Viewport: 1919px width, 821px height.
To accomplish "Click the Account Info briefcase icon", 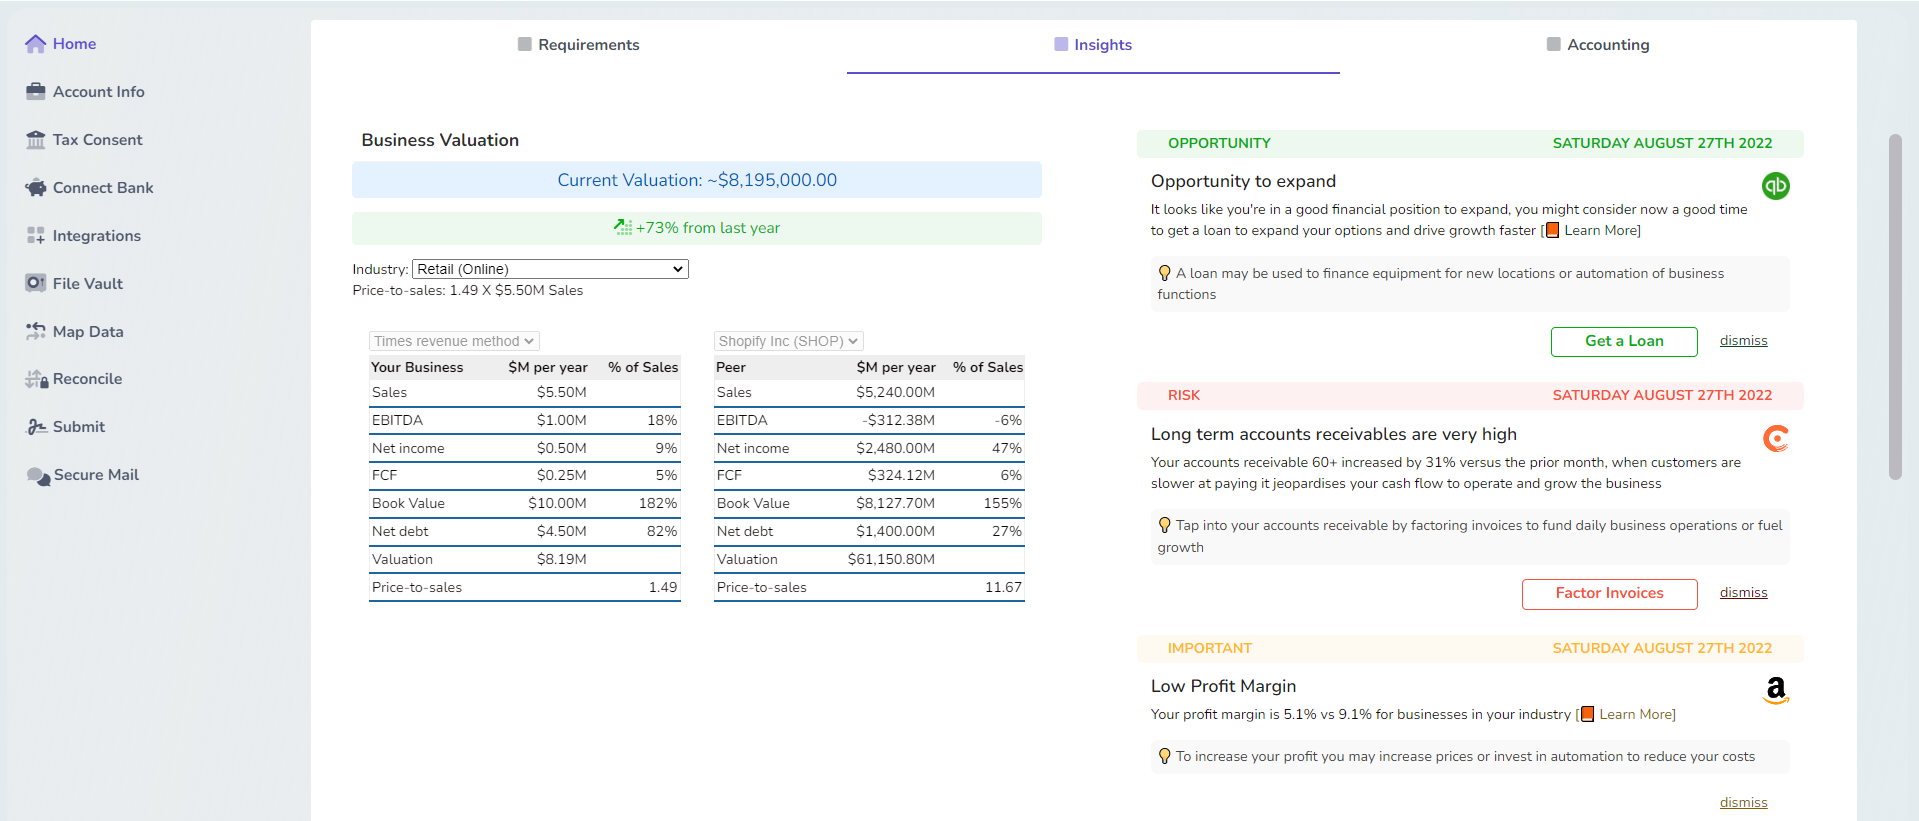I will tap(36, 92).
